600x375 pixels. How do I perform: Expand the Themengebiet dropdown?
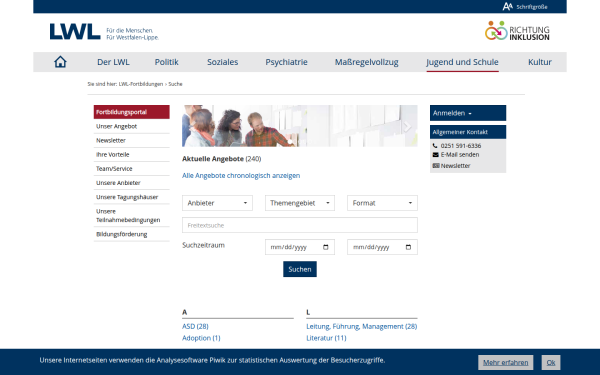pyautogui.click(x=300, y=203)
